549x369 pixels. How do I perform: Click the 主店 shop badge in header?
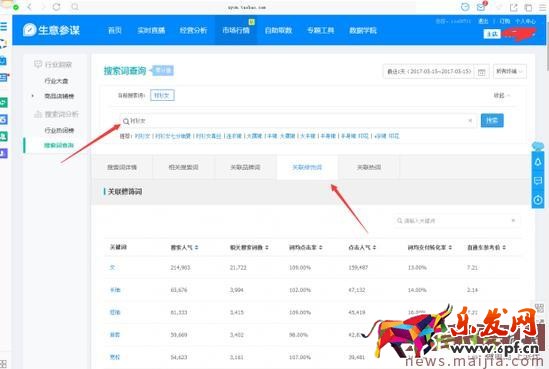point(492,34)
